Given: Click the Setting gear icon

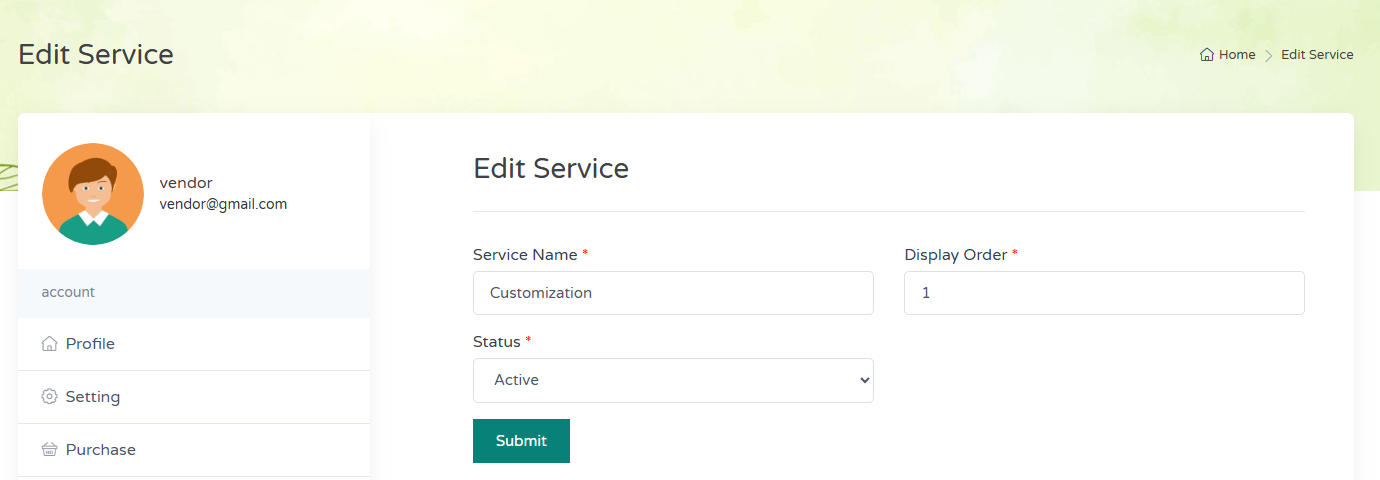Looking at the screenshot, I should pyautogui.click(x=49, y=397).
